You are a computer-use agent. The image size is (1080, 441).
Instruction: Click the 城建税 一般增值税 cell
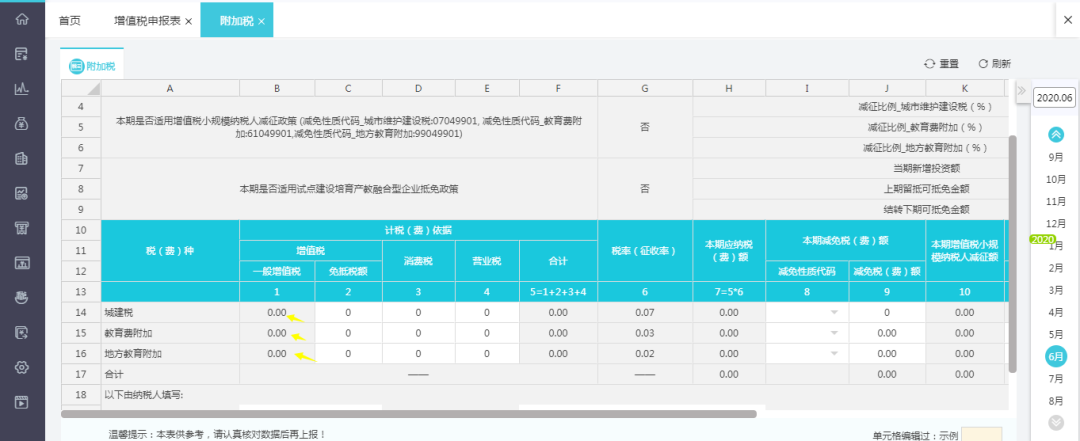pos(277,313)
